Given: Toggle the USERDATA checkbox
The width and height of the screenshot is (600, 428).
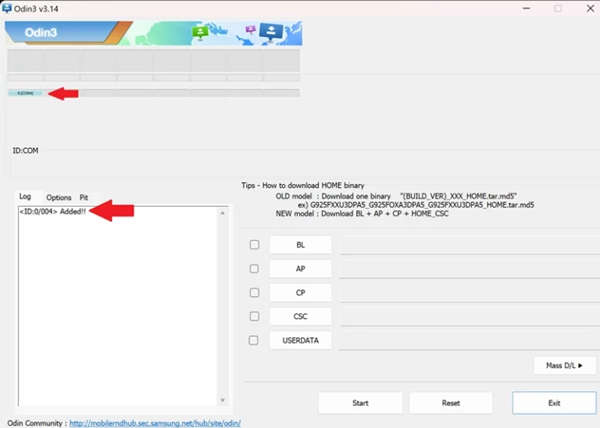Looking at the screenshot, I should (x=253, y=340).
